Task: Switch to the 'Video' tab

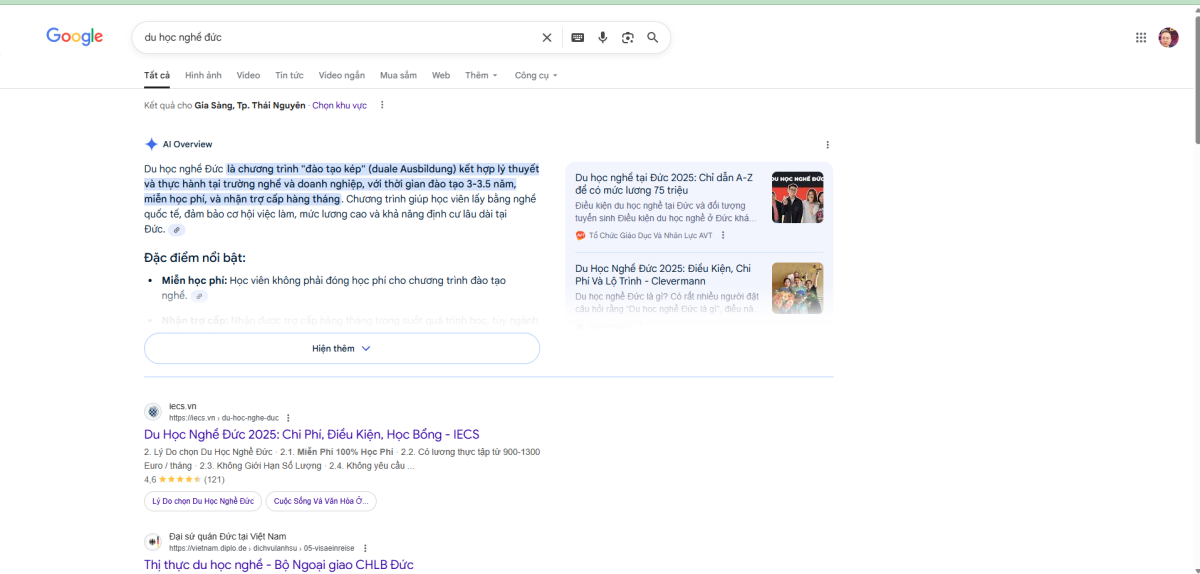Action: tap(248, 75)
